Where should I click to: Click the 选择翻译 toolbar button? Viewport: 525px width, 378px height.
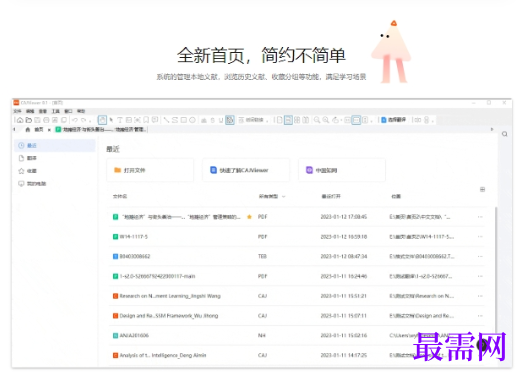click(x=394, y=120)
